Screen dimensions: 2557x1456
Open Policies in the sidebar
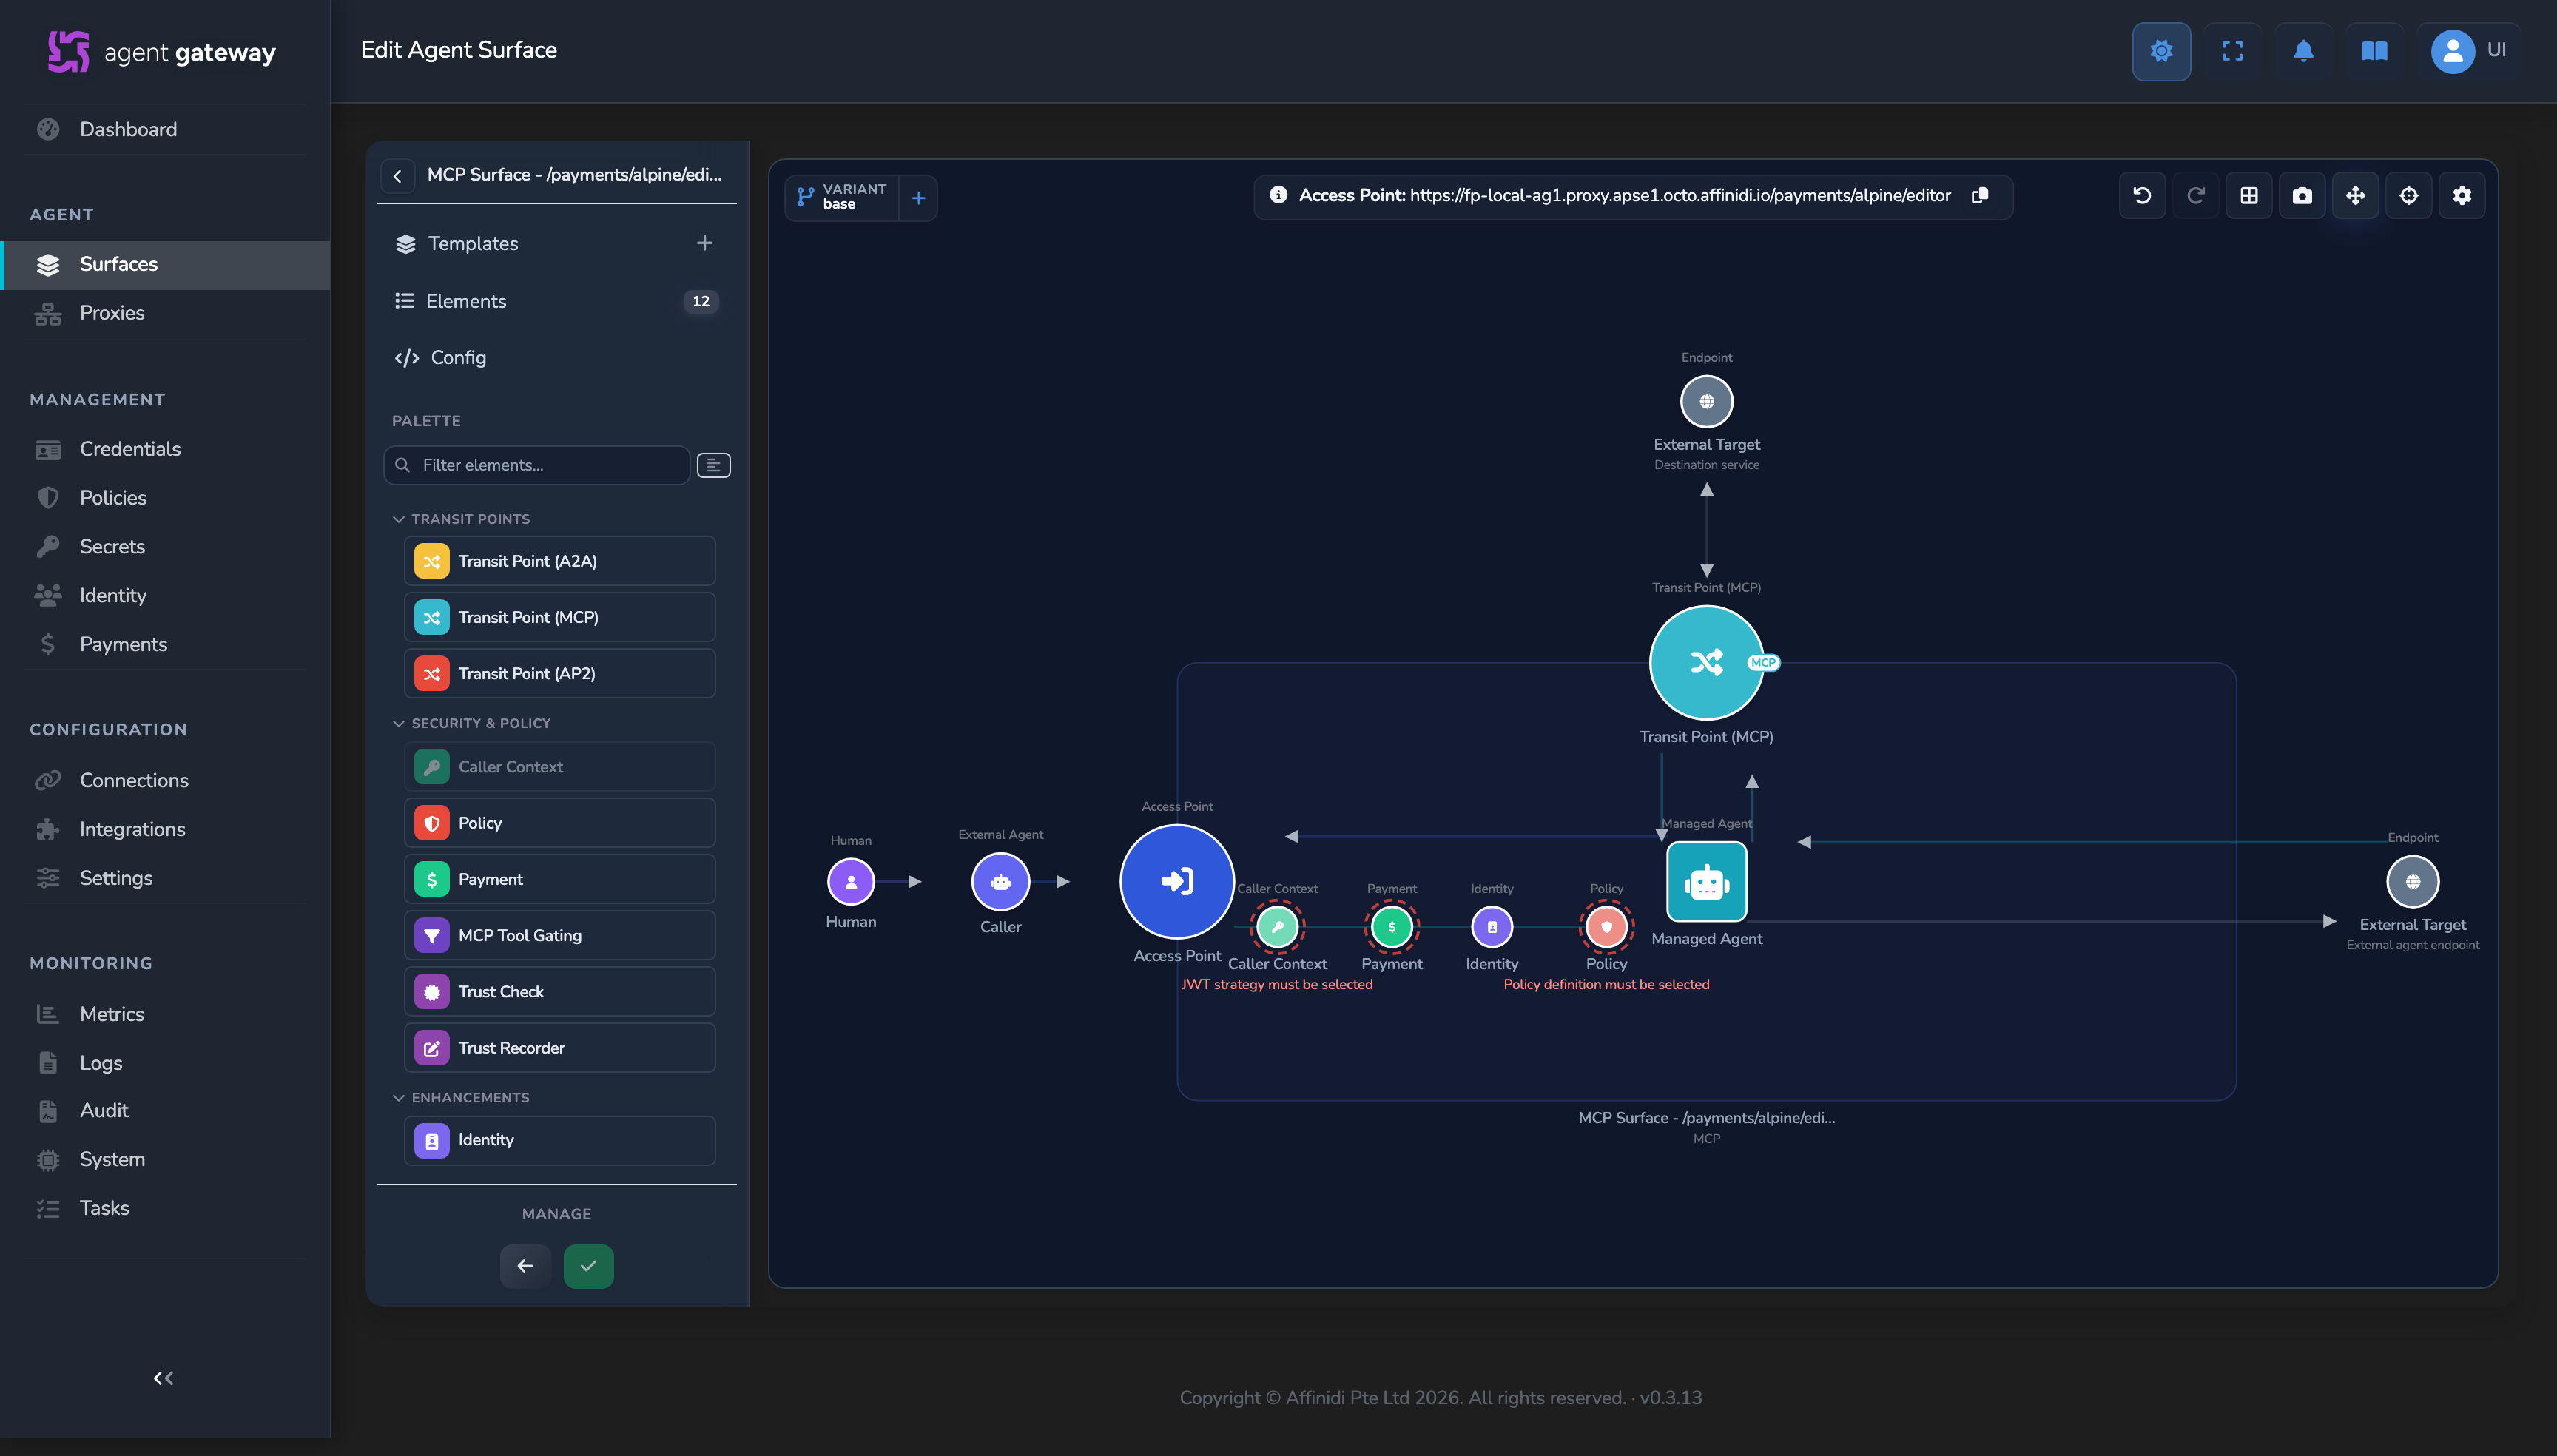(165, 498)
